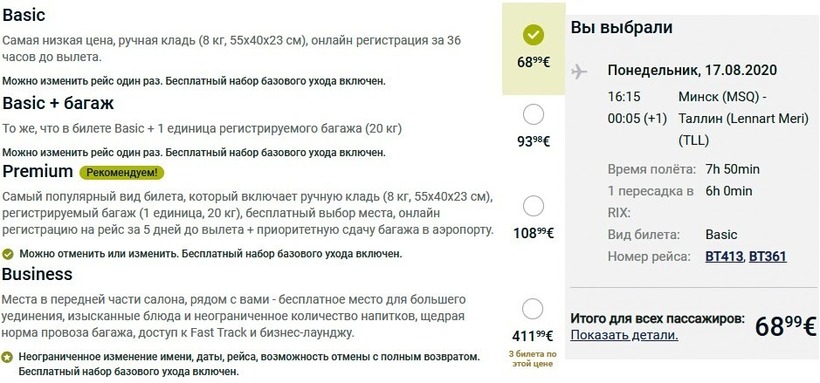This screenshot has height=383, width=820.
Task: Select the Premium fare radio button
Action: coord(533,206)
